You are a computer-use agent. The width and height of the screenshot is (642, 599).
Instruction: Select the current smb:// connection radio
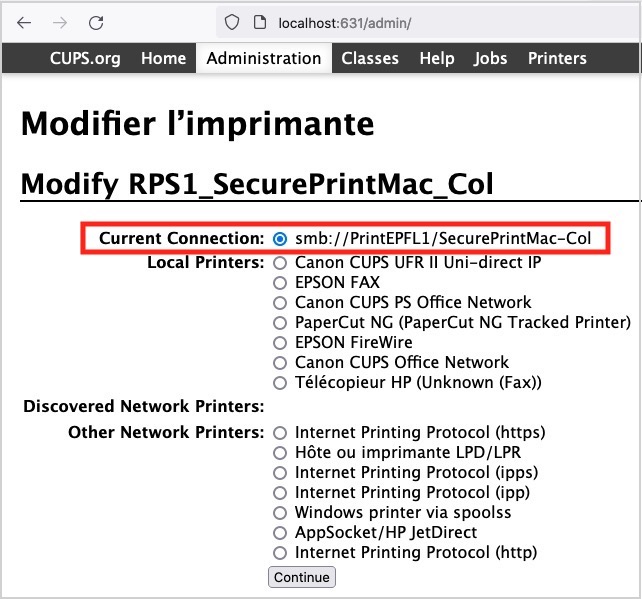(x=280, y=239)
